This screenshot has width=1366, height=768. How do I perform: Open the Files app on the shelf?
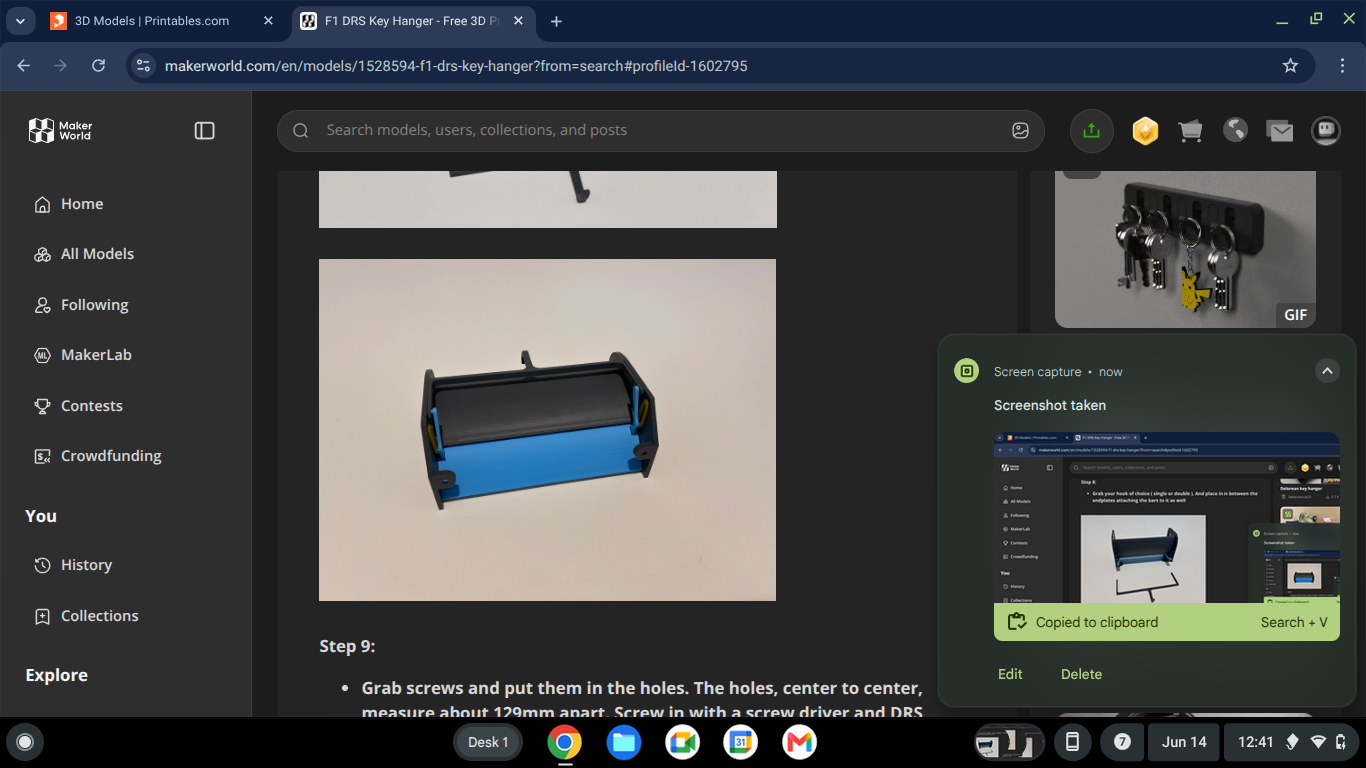624,742
